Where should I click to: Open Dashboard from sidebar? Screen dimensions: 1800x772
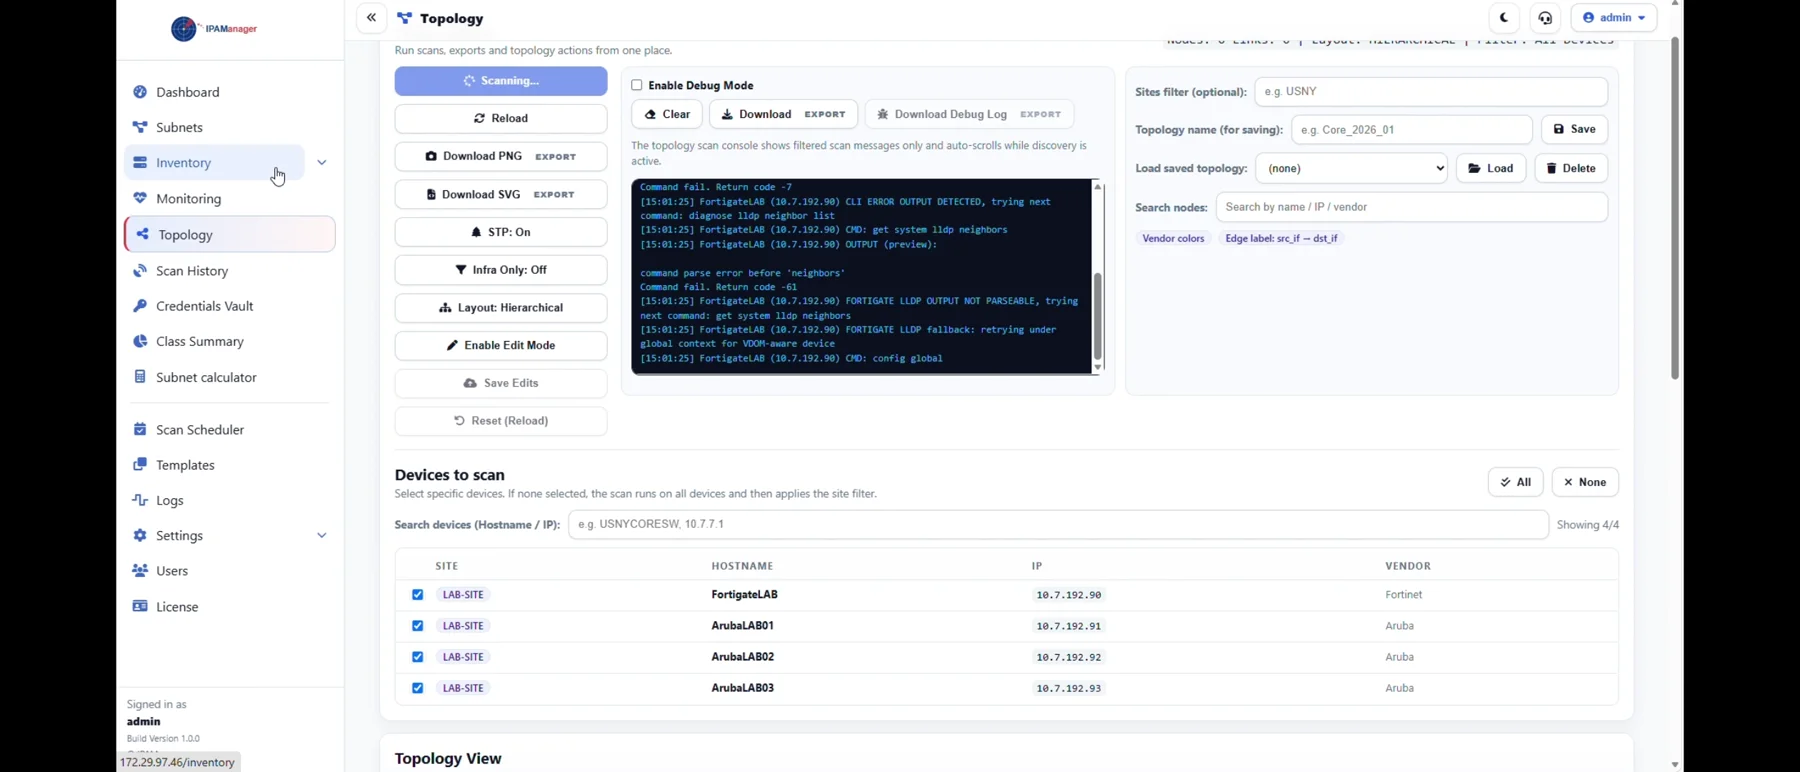tap(188, 92)
